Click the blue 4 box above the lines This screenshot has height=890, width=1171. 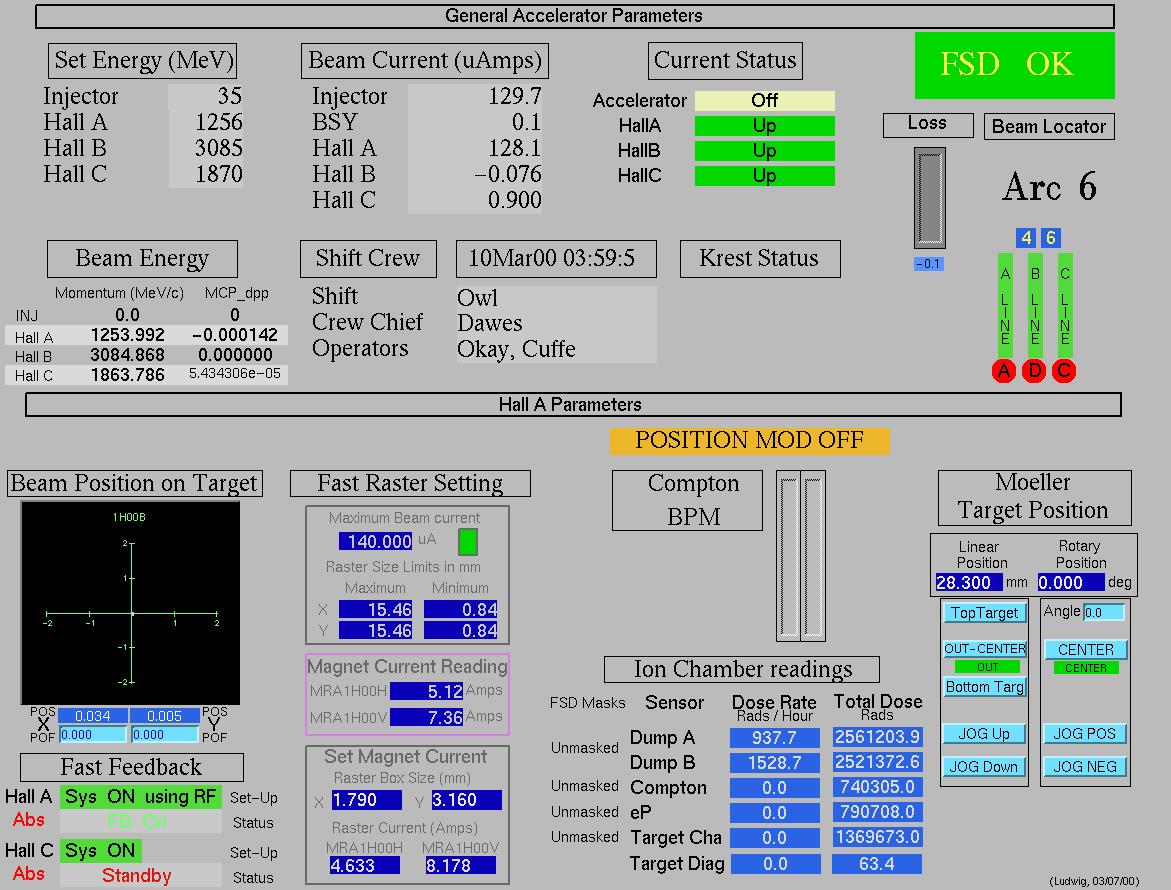(1026, 238)
